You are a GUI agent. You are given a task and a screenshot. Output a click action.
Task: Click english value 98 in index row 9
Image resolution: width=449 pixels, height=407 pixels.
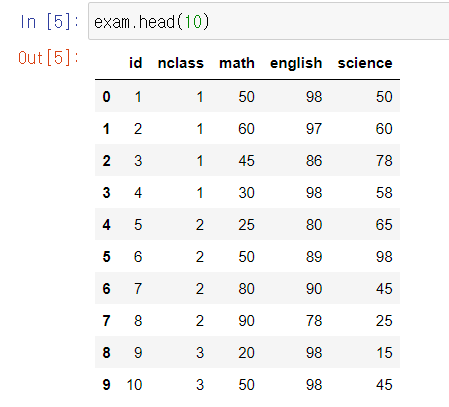pyautogui.click(x=314, y=385)
